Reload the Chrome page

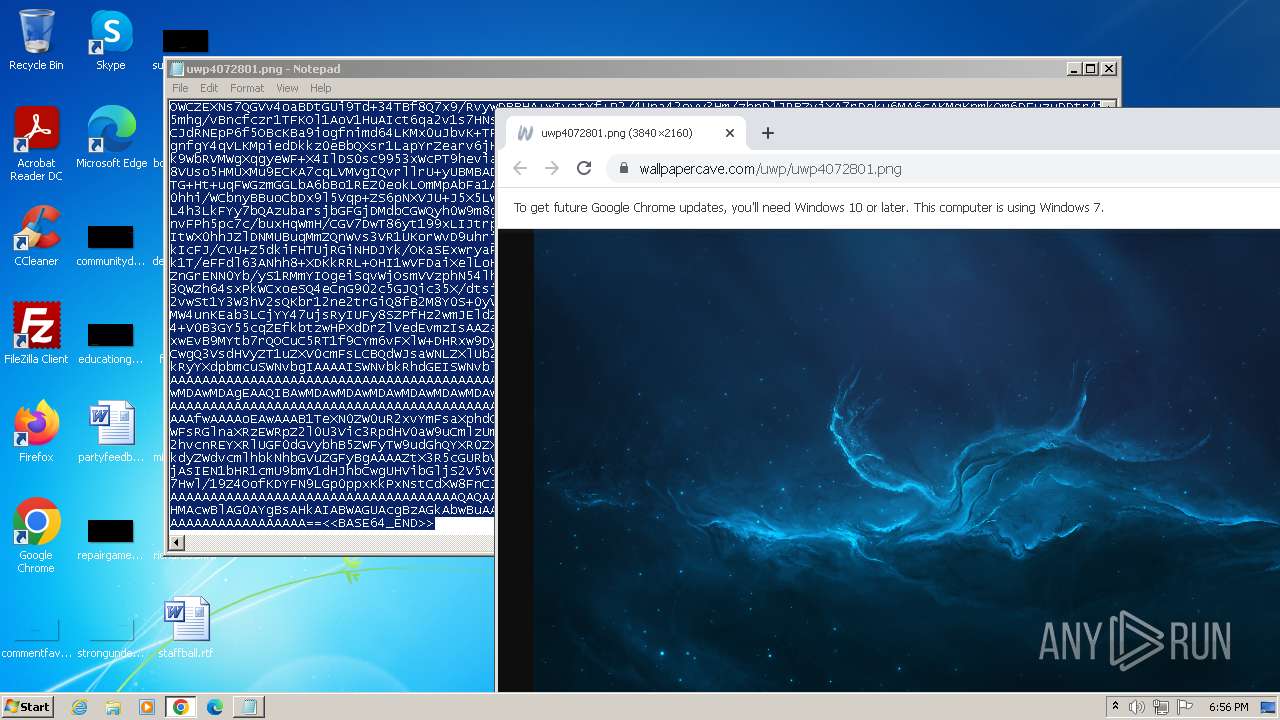pyautogui.click(x=584, y=168)
